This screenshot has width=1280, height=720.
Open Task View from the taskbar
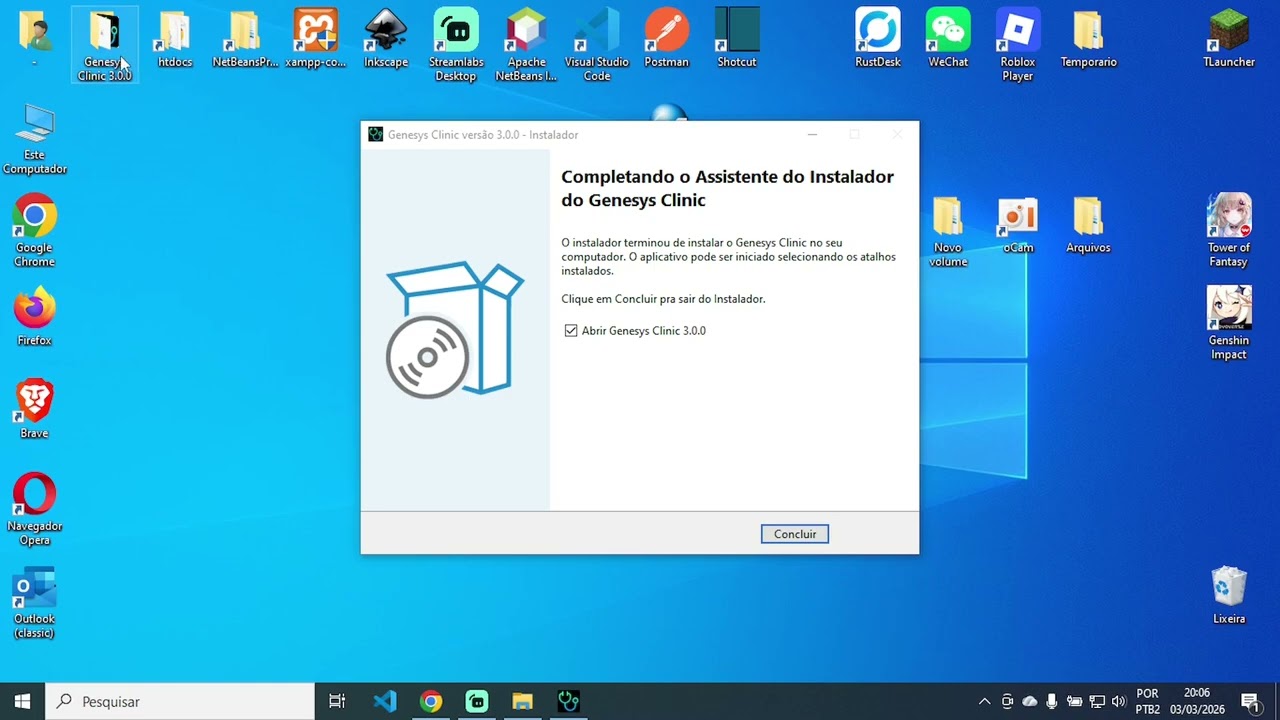click(337, 702)
